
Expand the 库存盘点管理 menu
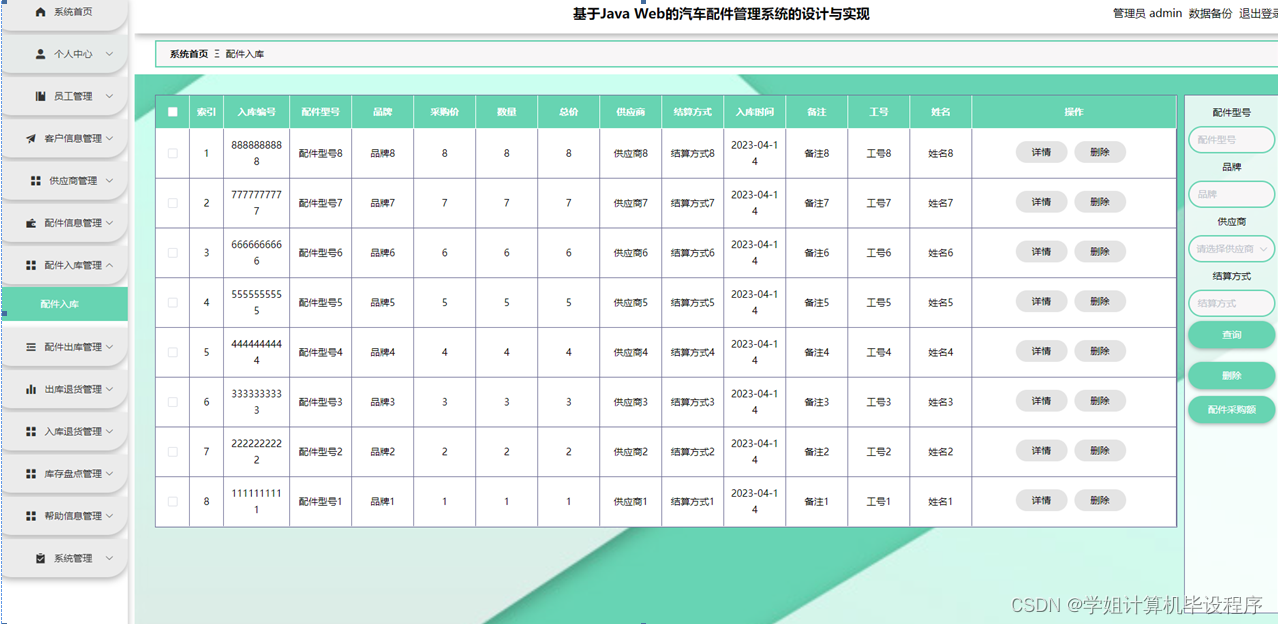pos(64,474)
